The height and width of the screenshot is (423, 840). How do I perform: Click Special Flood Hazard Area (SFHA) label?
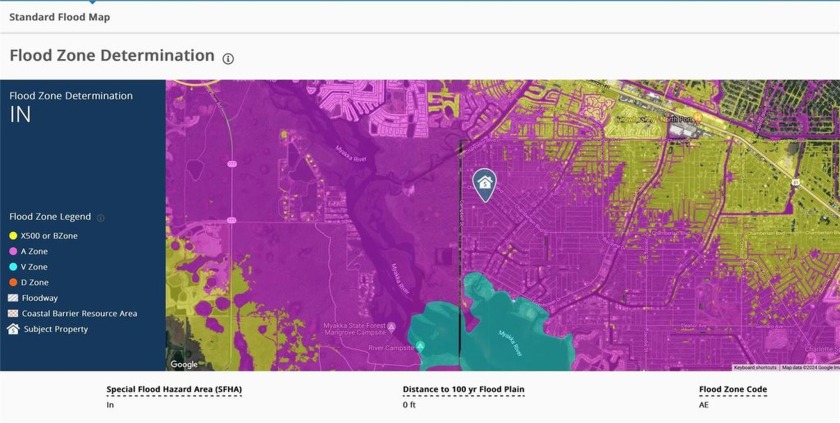pos(174,389)
